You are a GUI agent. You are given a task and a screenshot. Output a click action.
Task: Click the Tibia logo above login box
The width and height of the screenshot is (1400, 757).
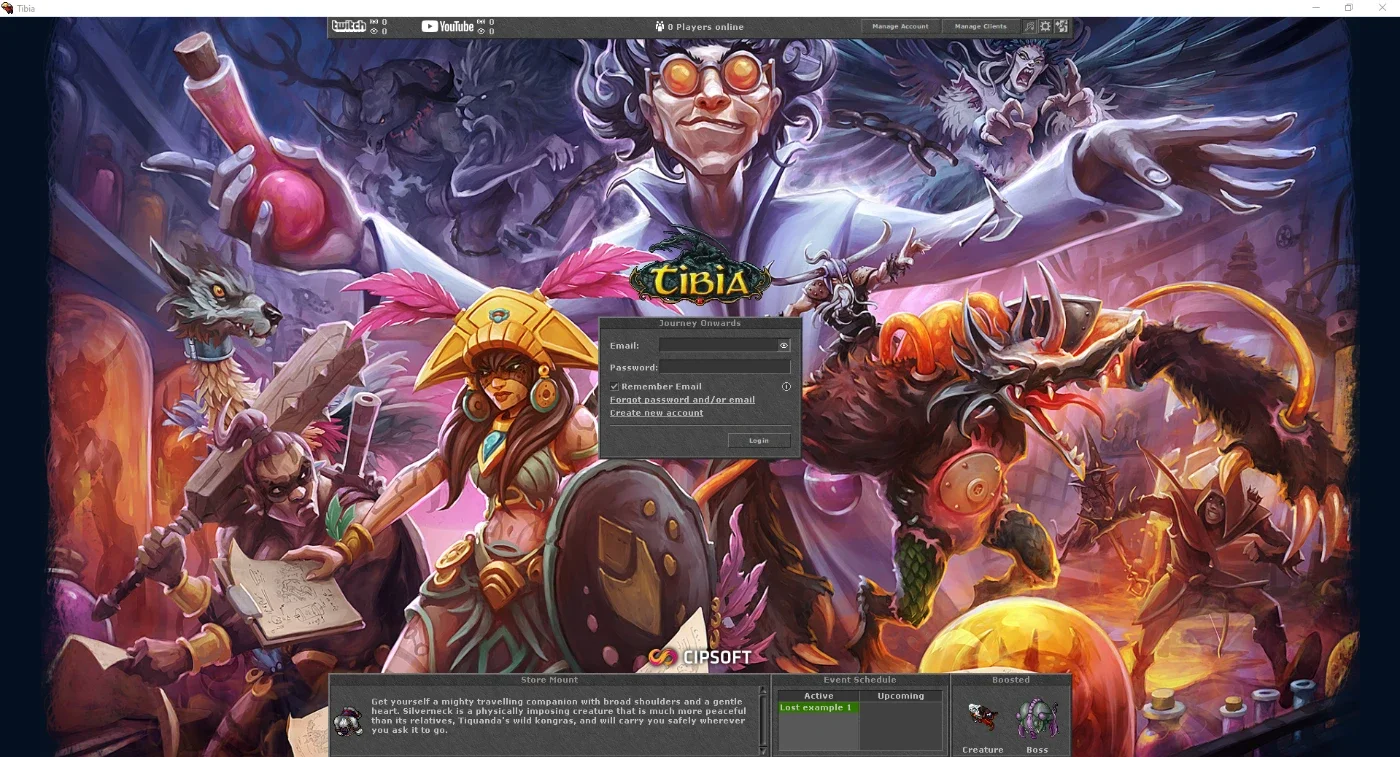tap(700, 270)
